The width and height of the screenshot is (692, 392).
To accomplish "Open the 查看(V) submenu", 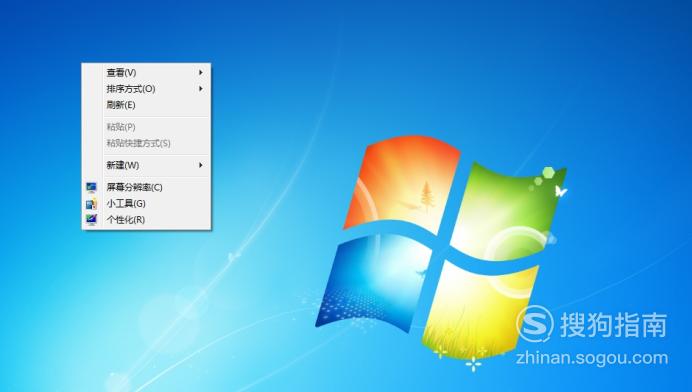I will point(146,72).
